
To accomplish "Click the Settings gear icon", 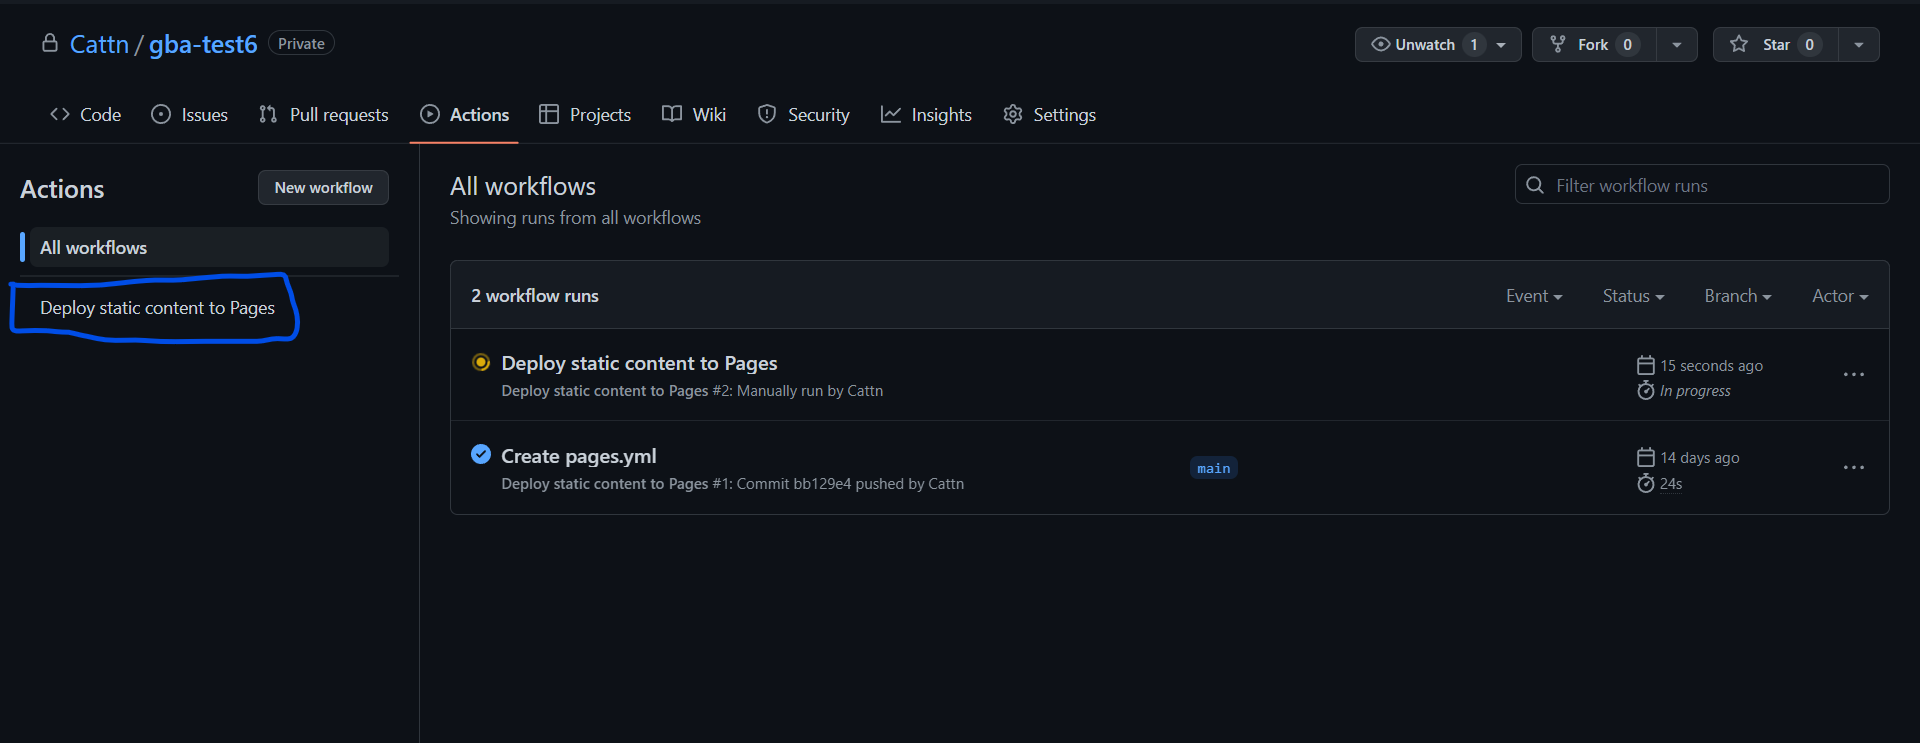I will tap(1012, 114).
